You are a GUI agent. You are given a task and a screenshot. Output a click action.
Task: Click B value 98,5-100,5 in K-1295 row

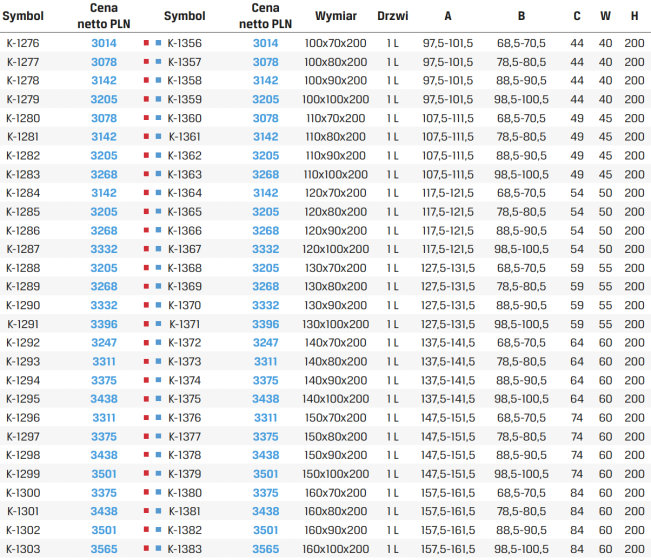[x=521, y=399]
